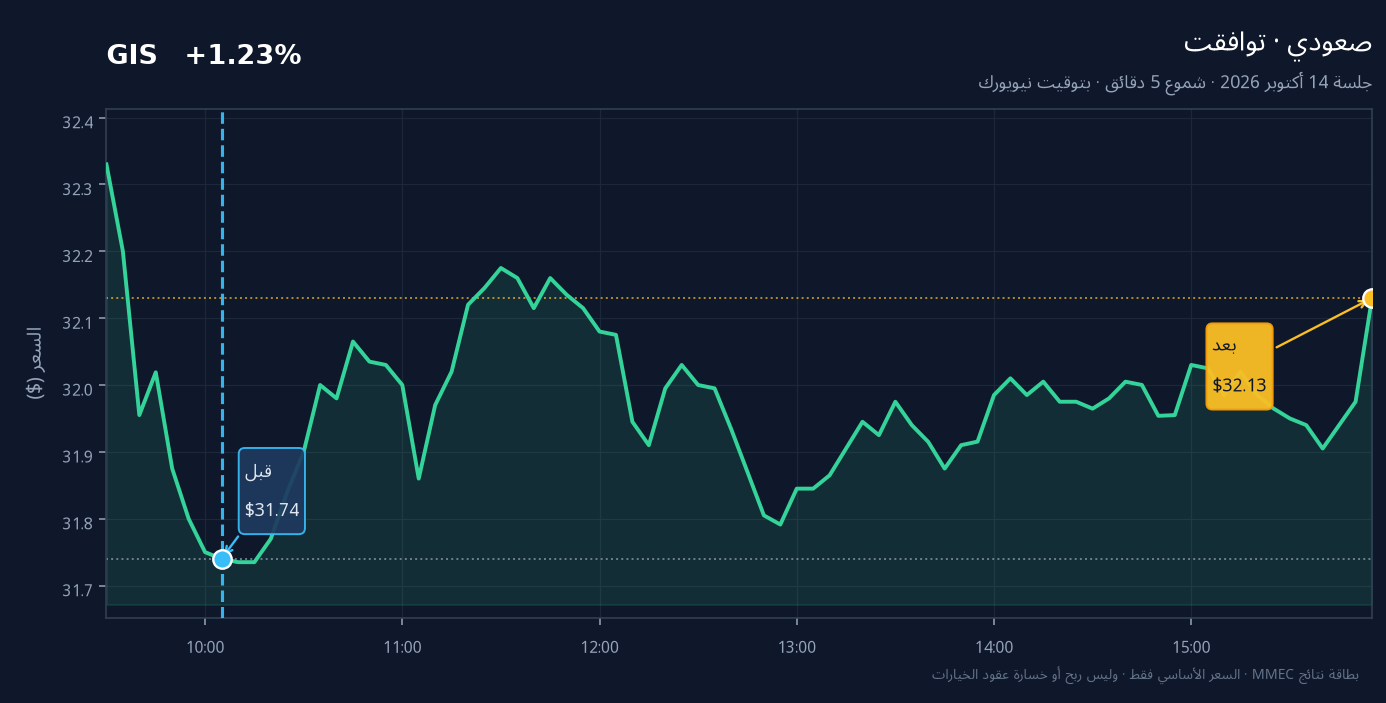
Task: Click the 10:00 time axis label
Action: (x=205, y=647)
